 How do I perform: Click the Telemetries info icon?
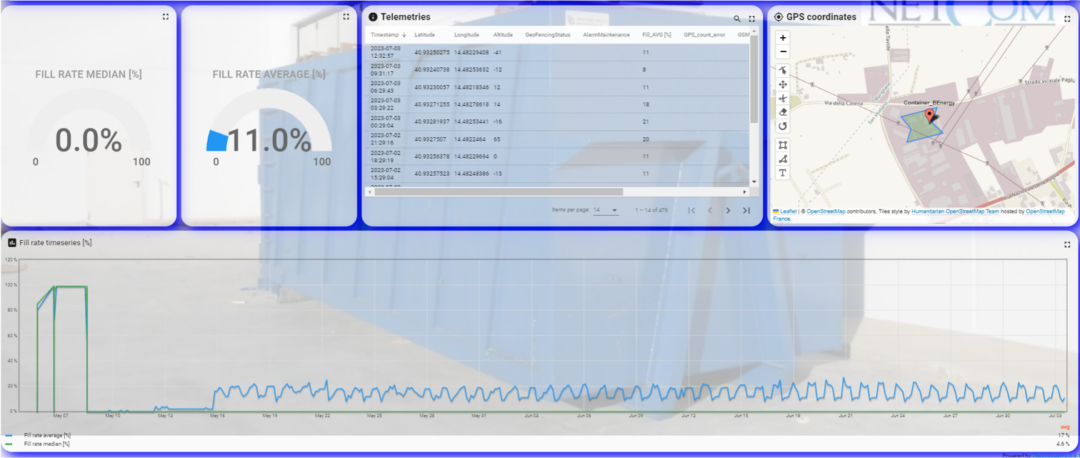coord(373,17)
